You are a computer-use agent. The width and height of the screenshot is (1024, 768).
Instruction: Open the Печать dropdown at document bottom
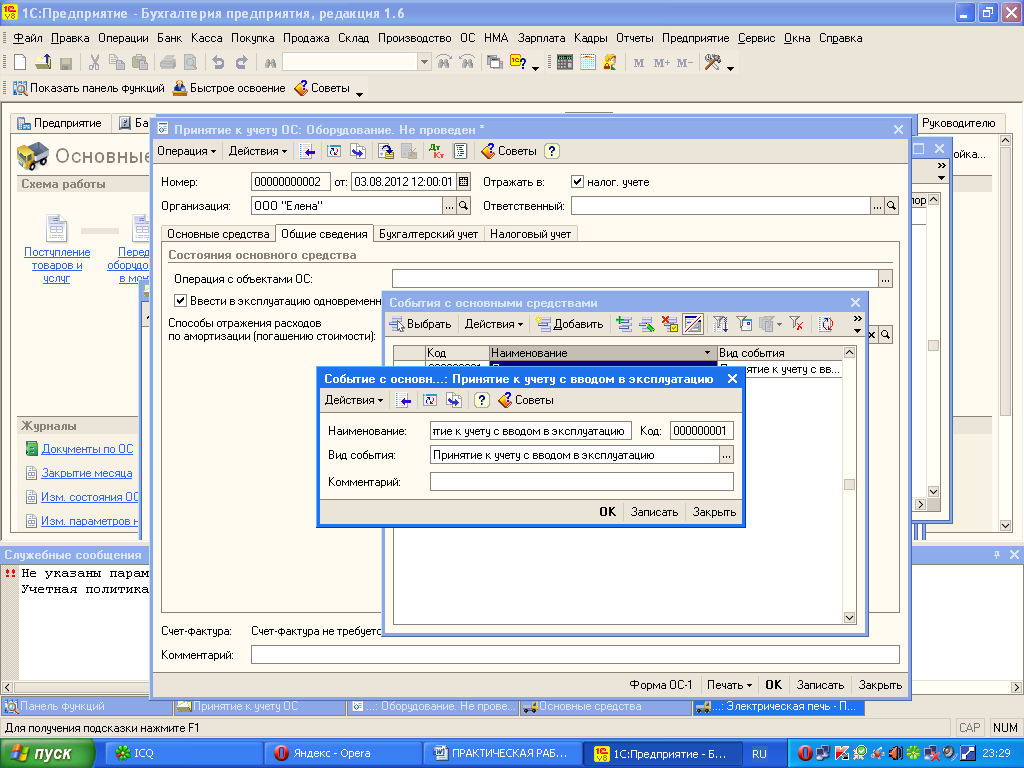(x=729, y=684)
